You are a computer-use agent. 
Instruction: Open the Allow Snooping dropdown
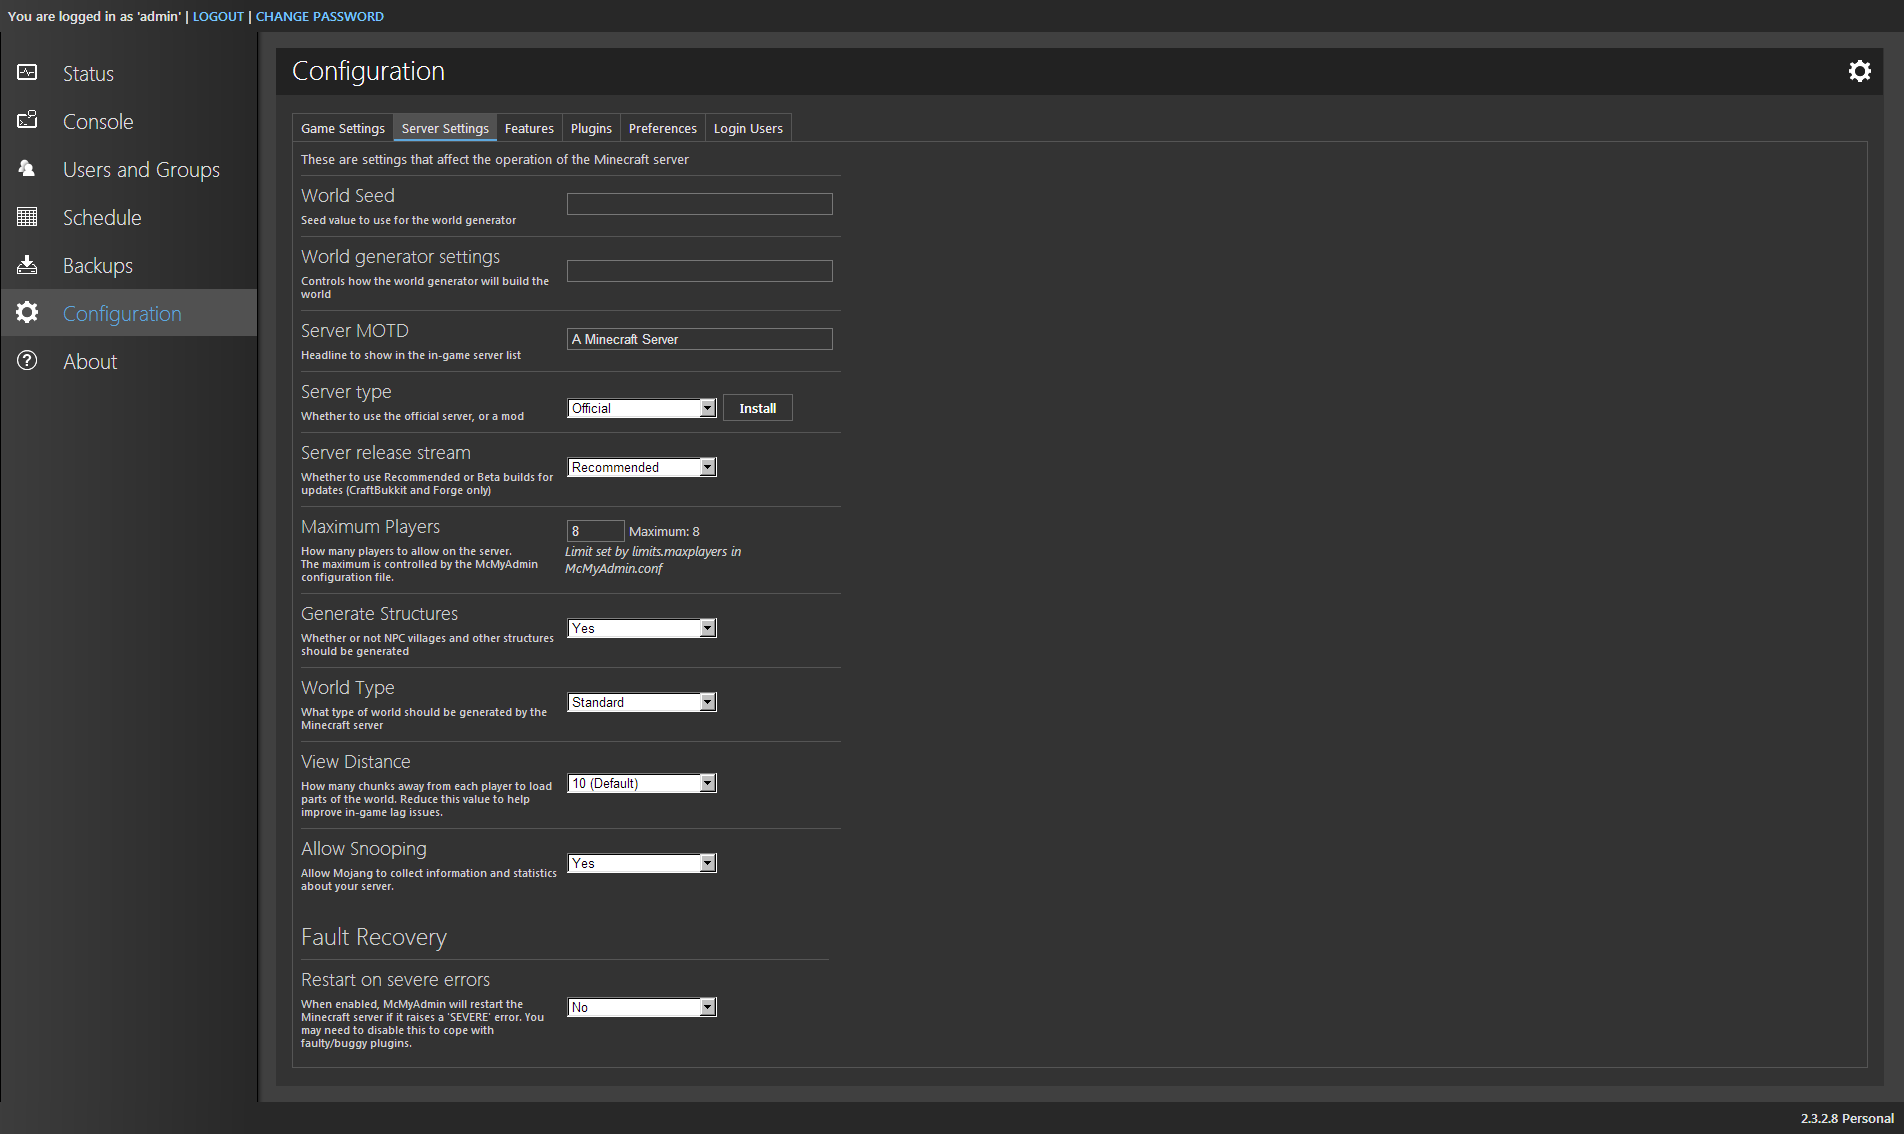642,863
